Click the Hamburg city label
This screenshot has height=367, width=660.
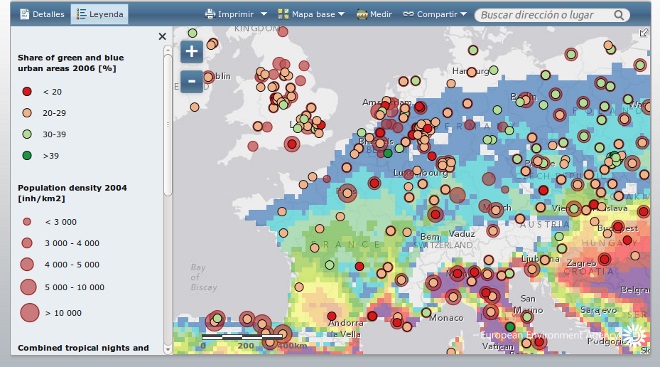tap(470, 71)
